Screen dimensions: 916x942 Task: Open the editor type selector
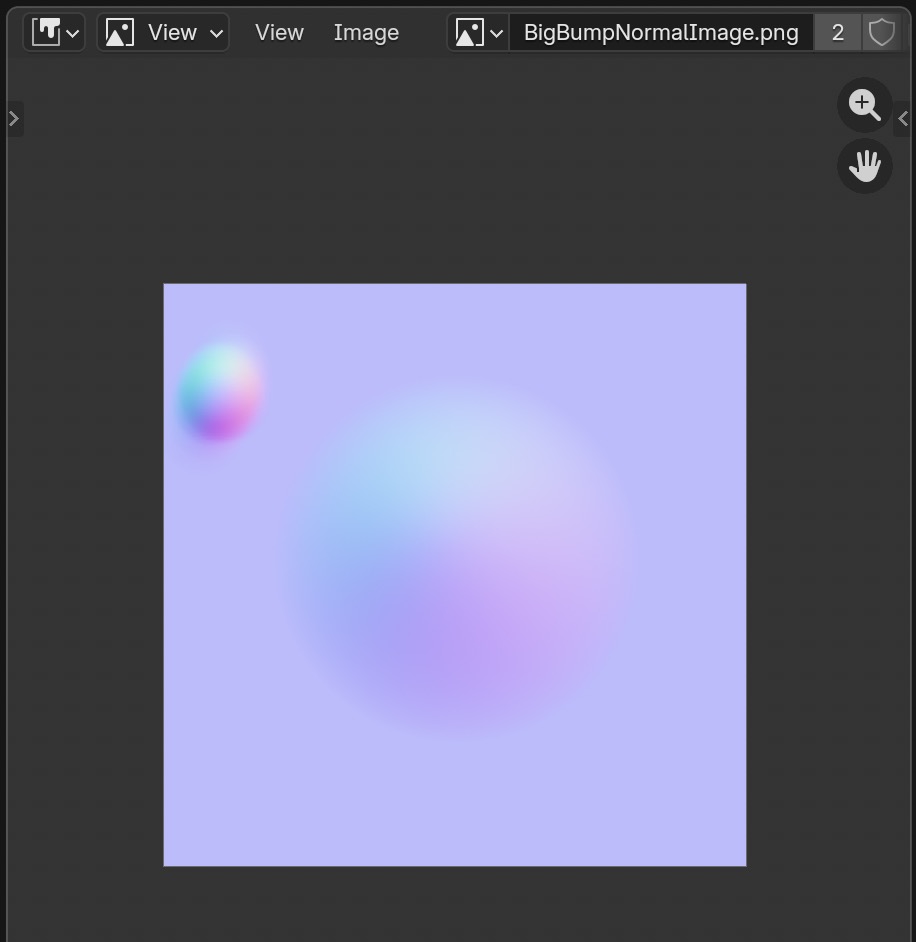tap(54, 32)
